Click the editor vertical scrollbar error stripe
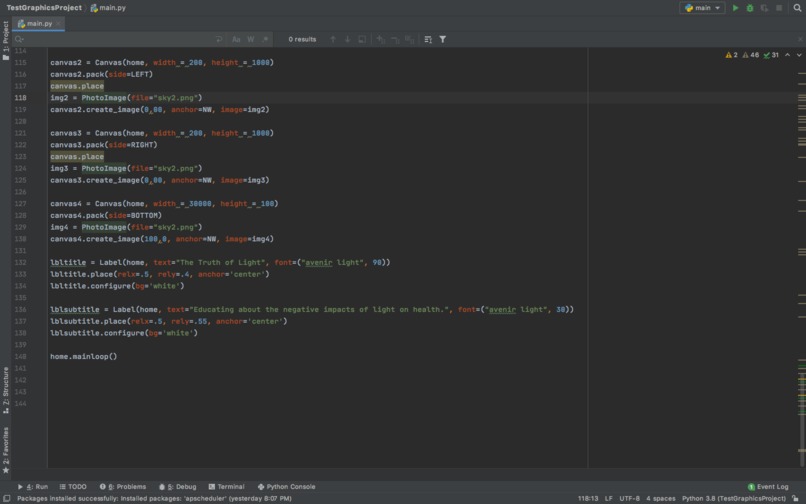806x504 pixels. (801, 257)
